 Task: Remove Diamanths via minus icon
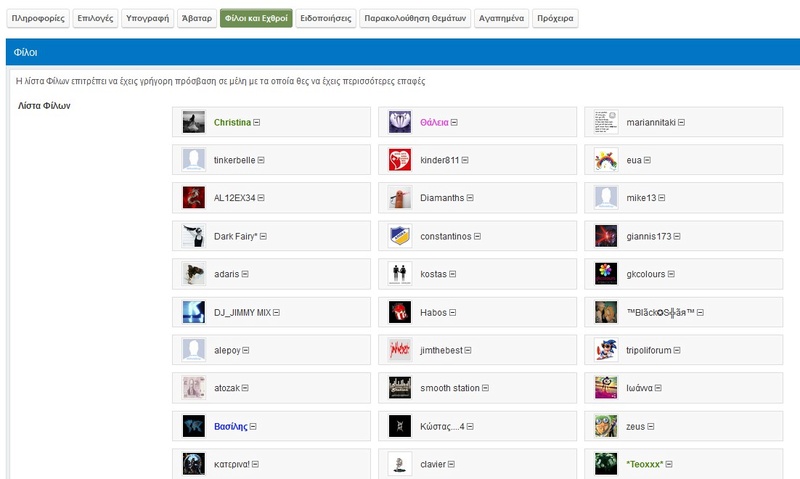pyautogui.click(x=470, y=198)
